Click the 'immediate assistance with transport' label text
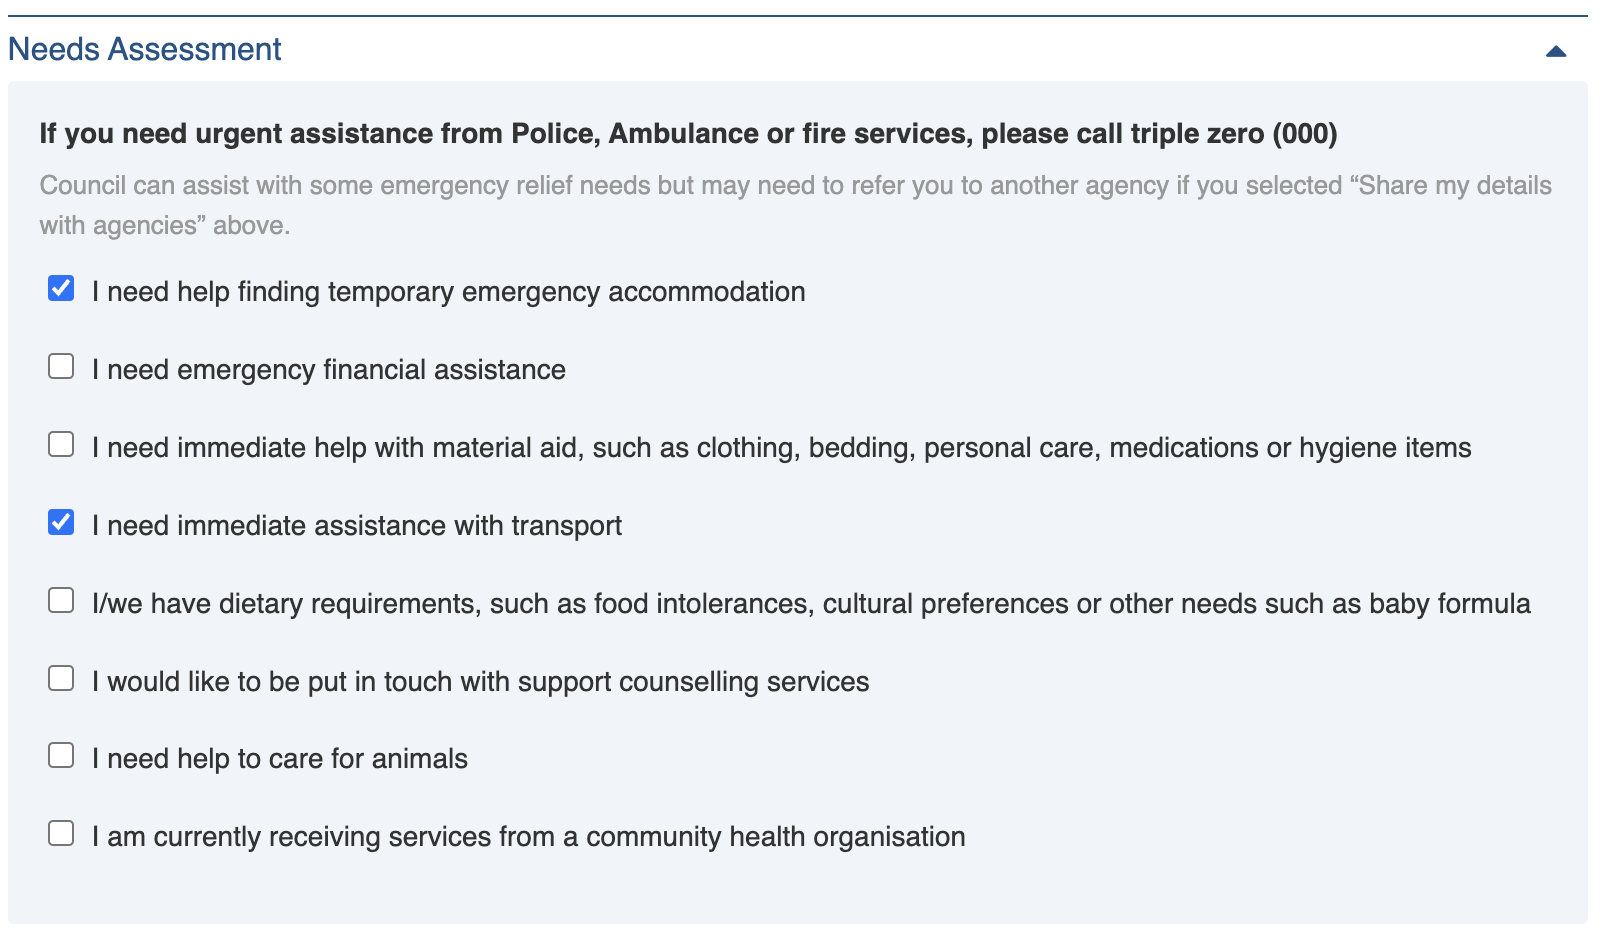The height and width of the screenshot is (940, 1602). tap(356, 526)
